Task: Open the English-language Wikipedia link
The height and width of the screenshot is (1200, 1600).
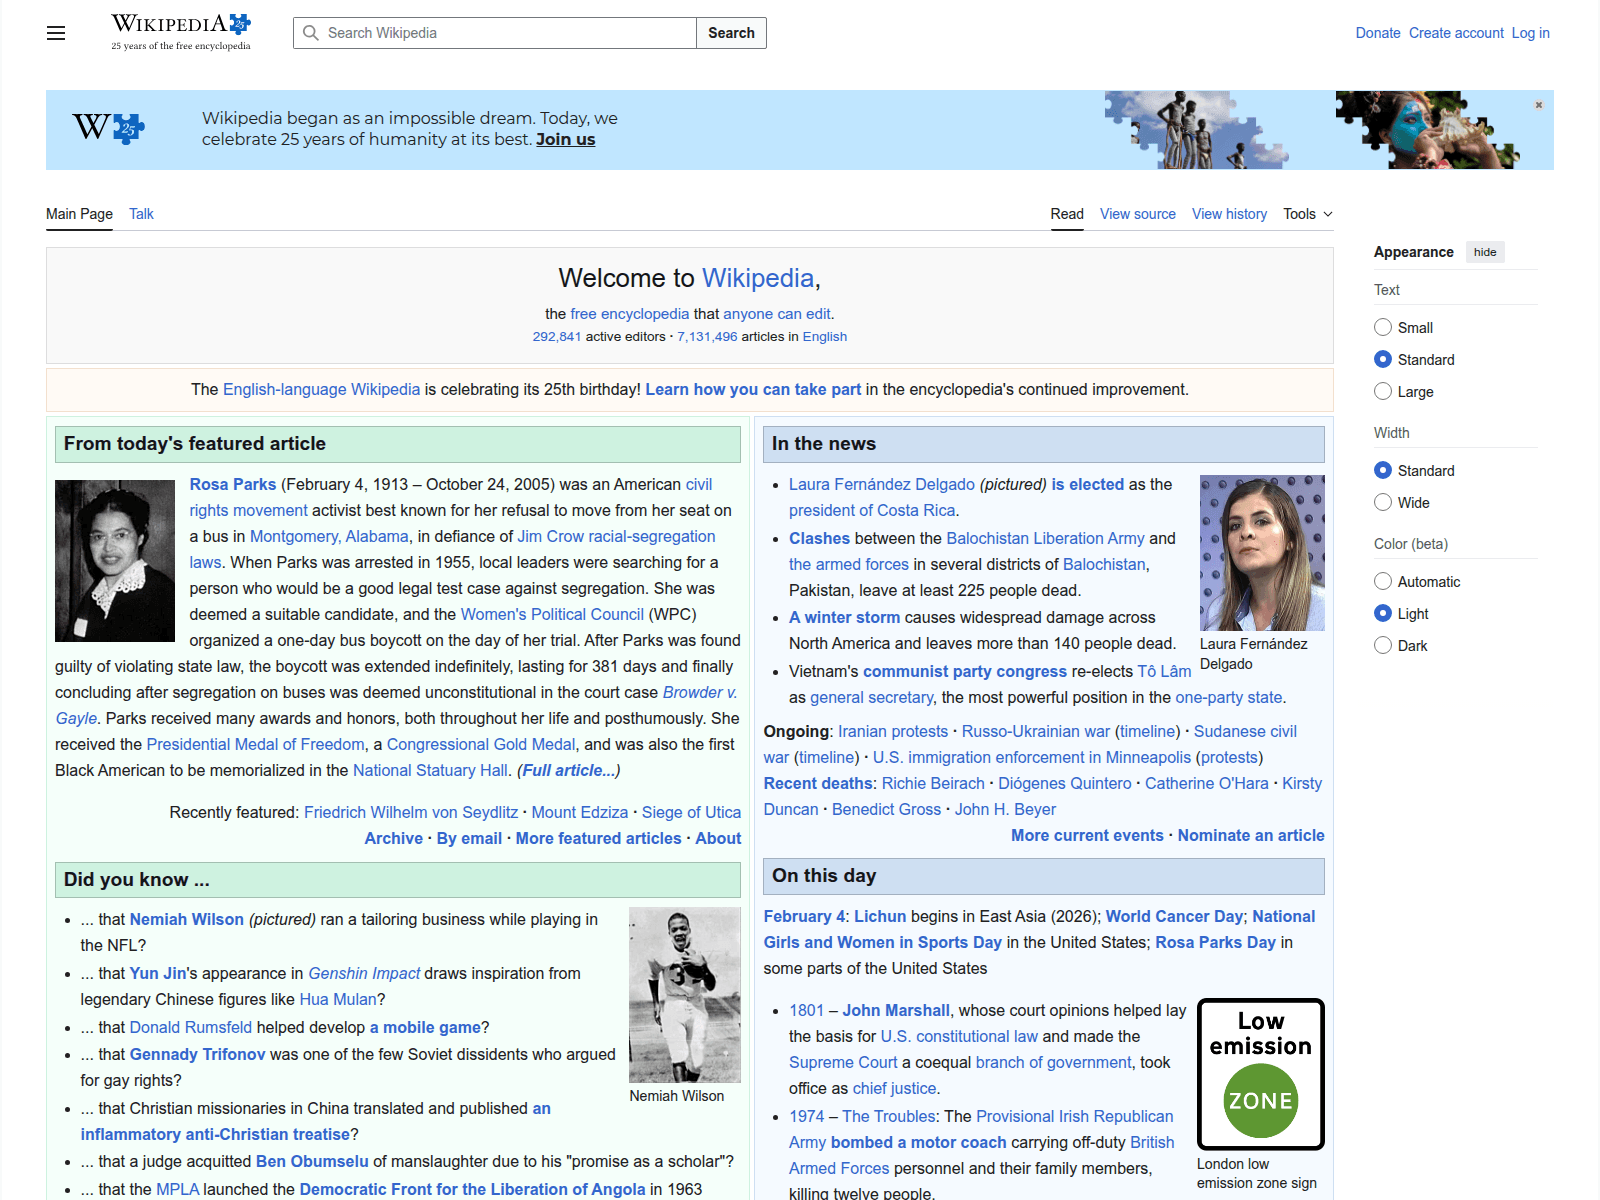Action: [321, 389]
